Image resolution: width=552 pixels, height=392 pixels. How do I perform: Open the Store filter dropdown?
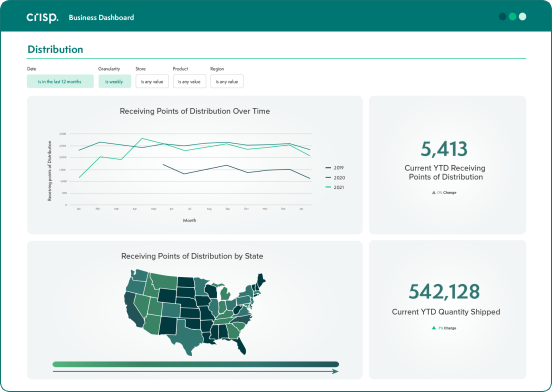pyautogui.click(x=152, y=81)
